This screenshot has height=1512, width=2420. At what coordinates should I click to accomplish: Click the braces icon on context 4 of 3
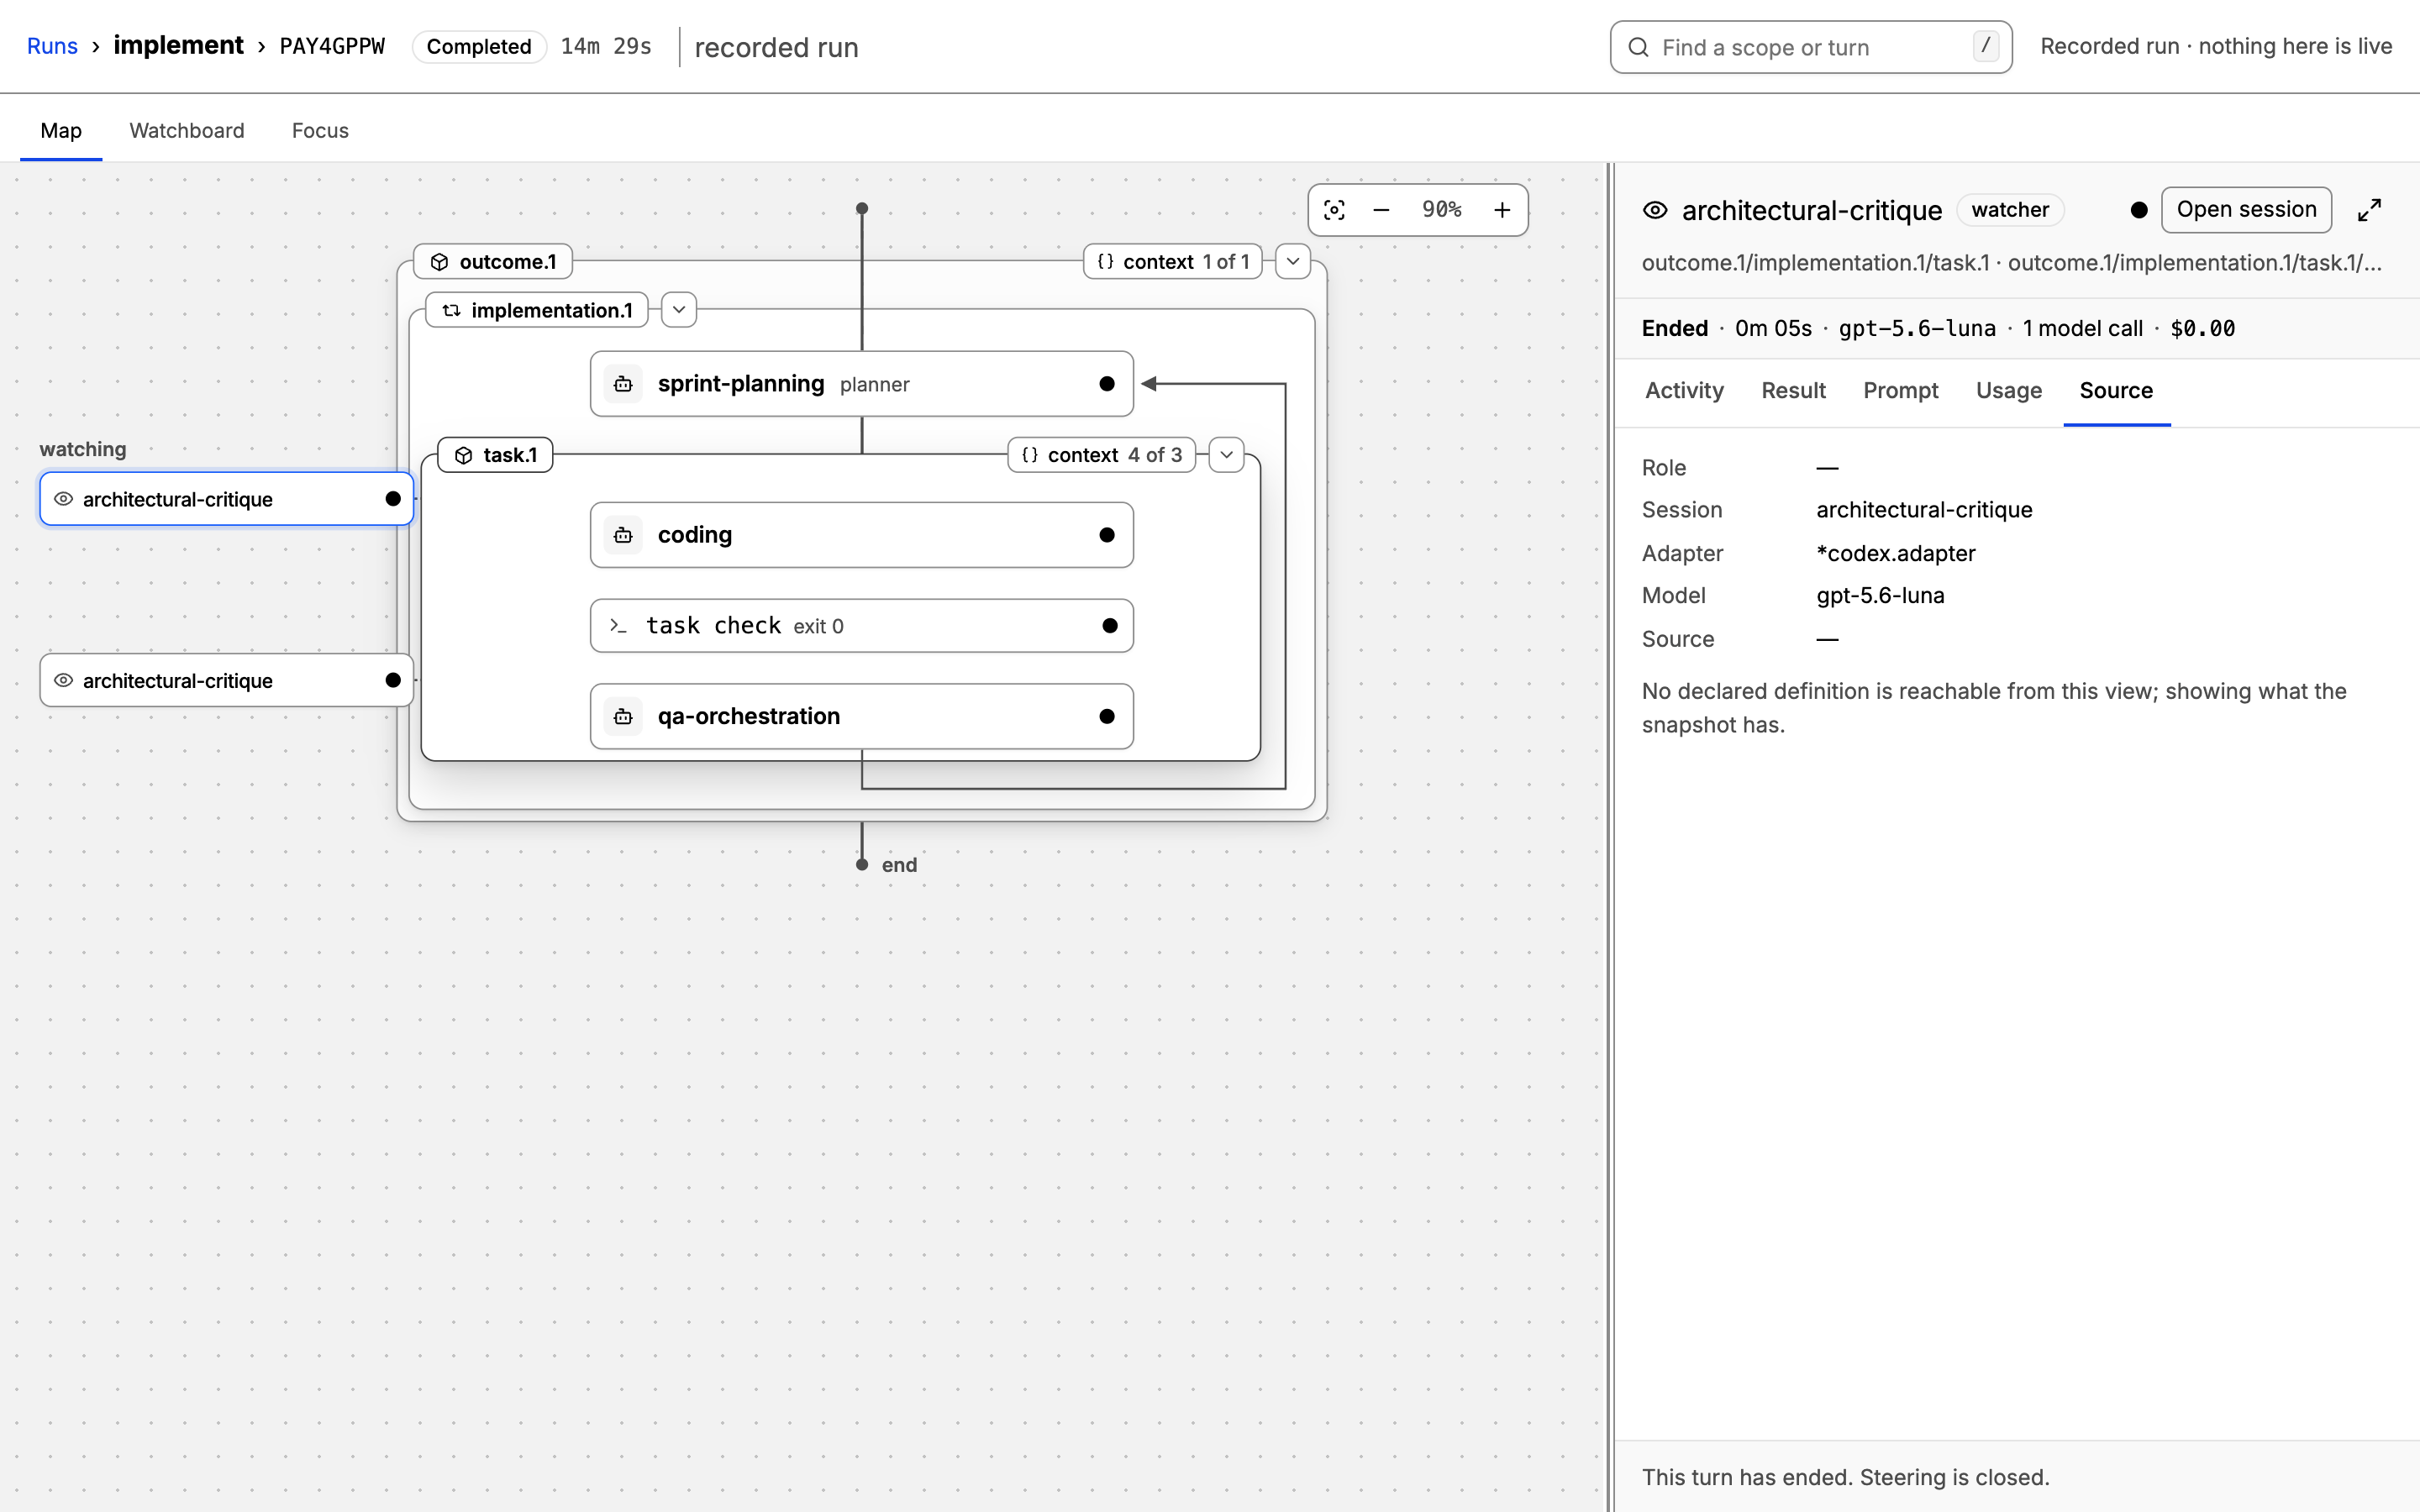pos(1030,455)
